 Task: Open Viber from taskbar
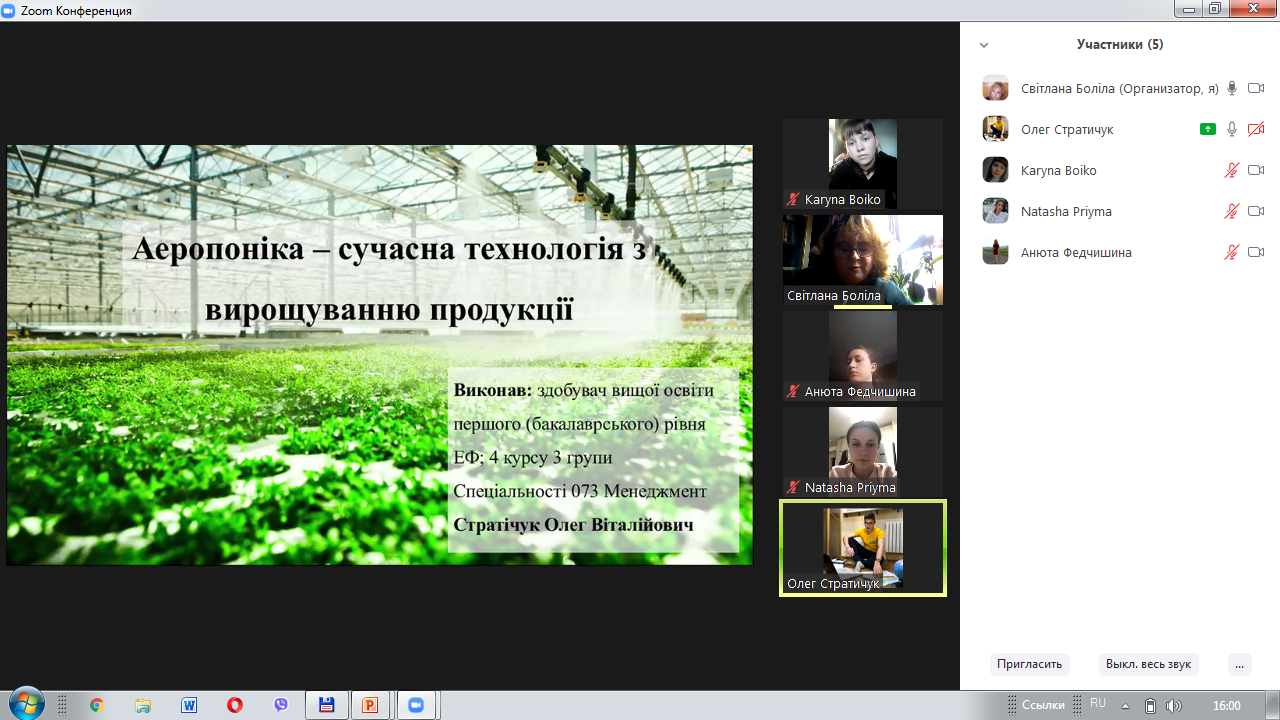[x=281, y=705]
